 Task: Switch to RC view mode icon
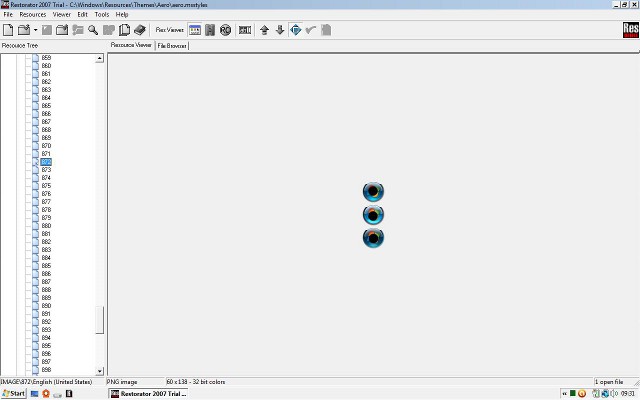225,30
